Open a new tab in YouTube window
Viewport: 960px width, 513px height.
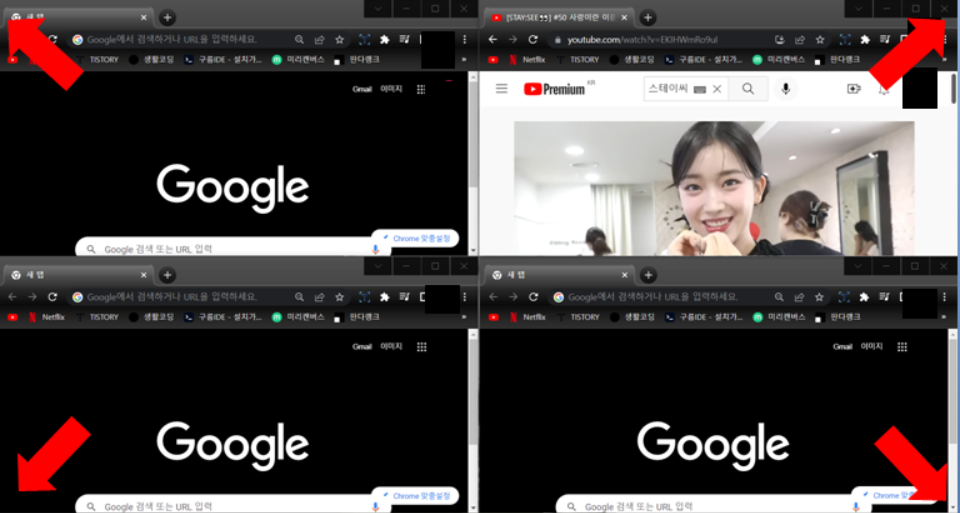(648, 18)
